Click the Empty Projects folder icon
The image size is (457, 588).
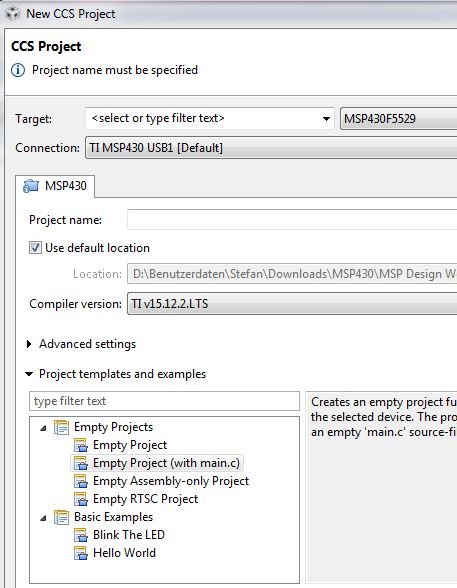pyautogui.click(x=61, y=427)
